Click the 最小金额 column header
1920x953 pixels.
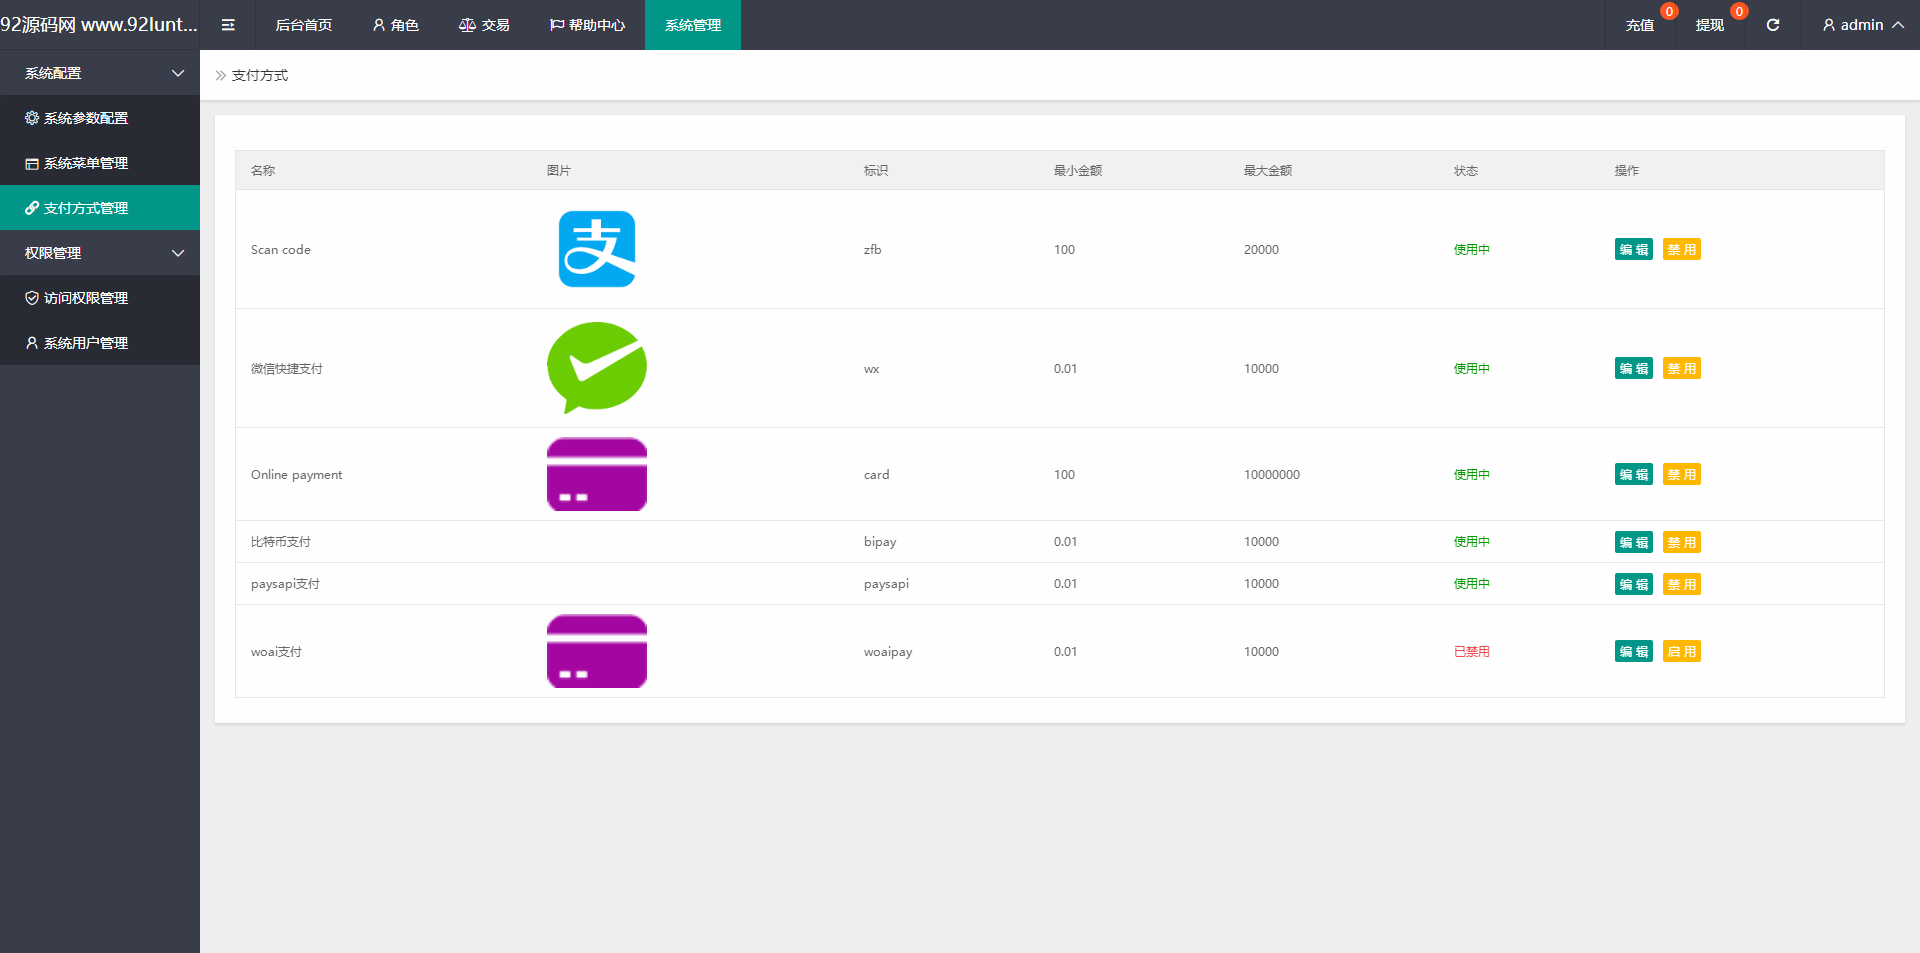[1078, 170]
